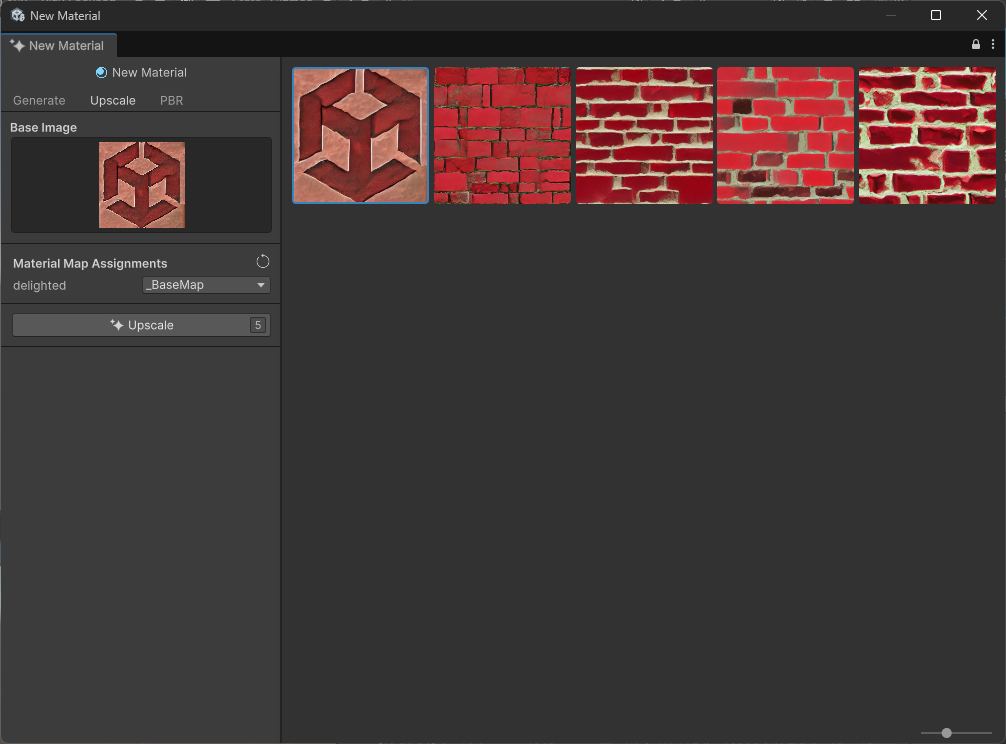Select the fifth thumbnail with rough white-mortar bricks

[x=927, y=135]
